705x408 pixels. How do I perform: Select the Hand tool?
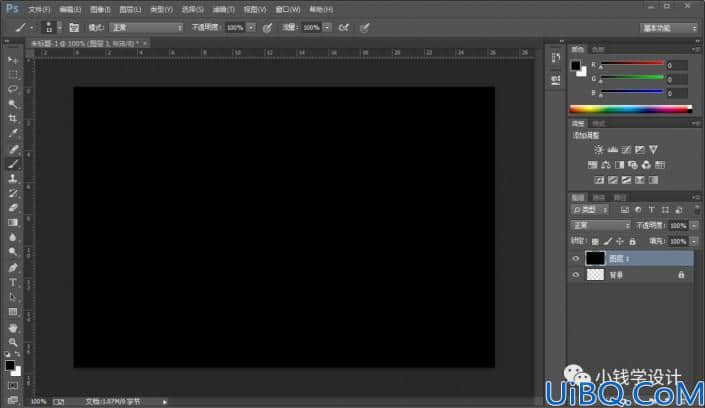point(13,327)
